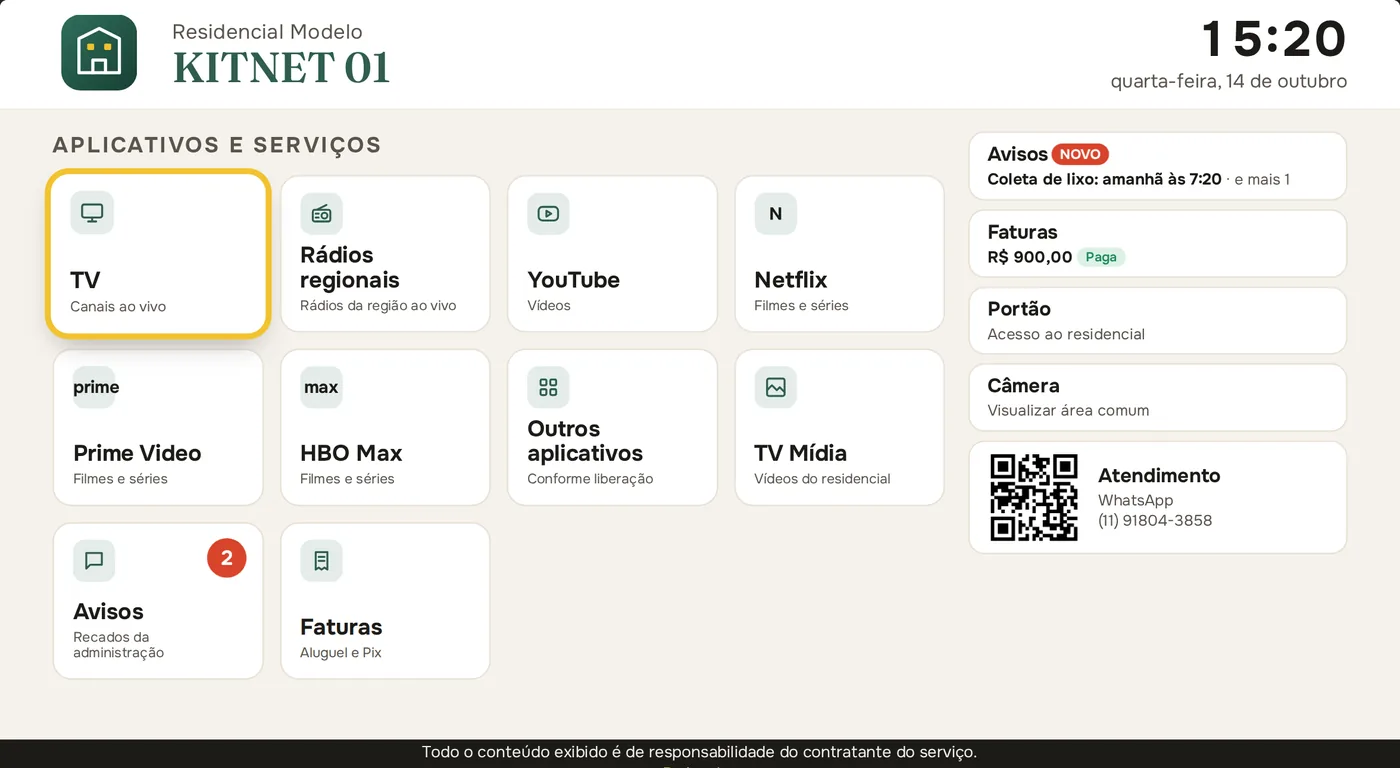Open the Prime Video tile

[x=158, y=427]
